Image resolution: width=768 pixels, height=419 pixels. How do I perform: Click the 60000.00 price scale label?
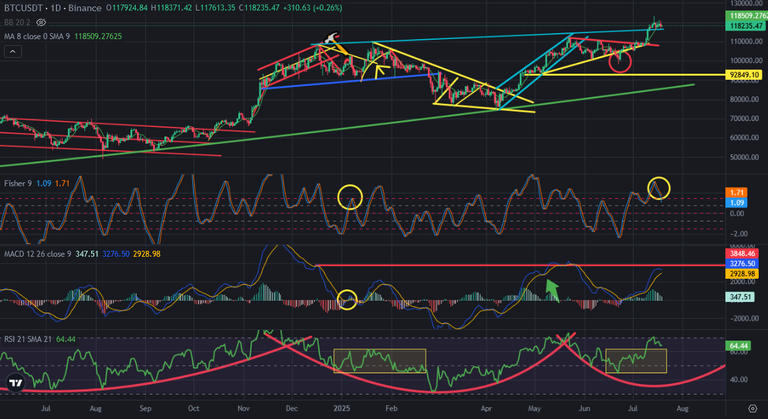[746, 138]
